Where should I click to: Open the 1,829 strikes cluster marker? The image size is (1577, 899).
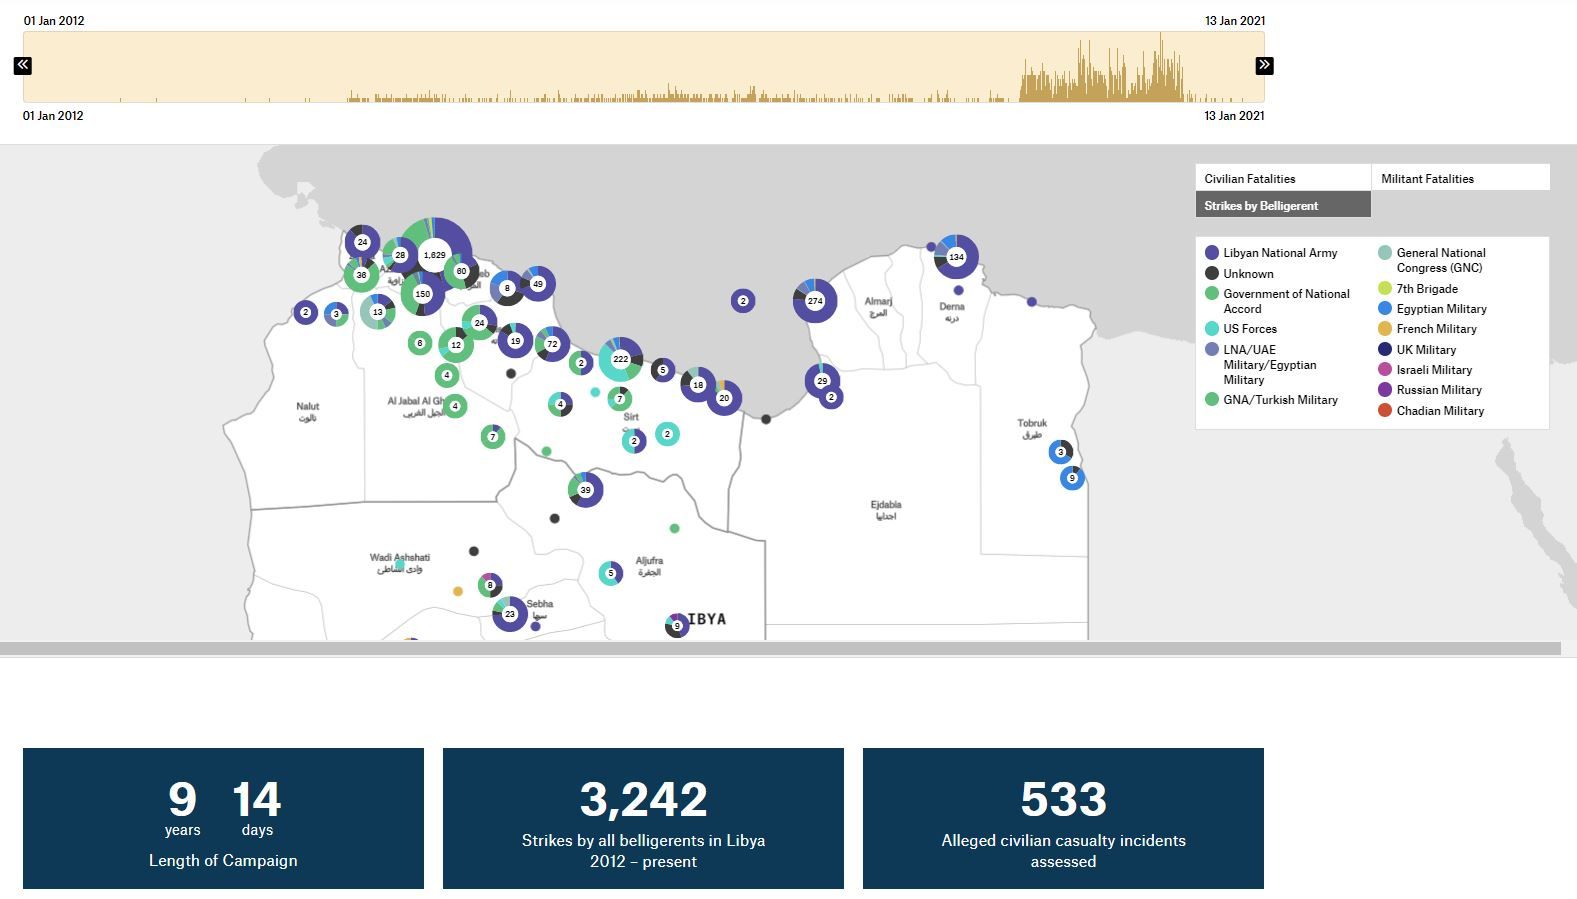(x=434, y=255)
